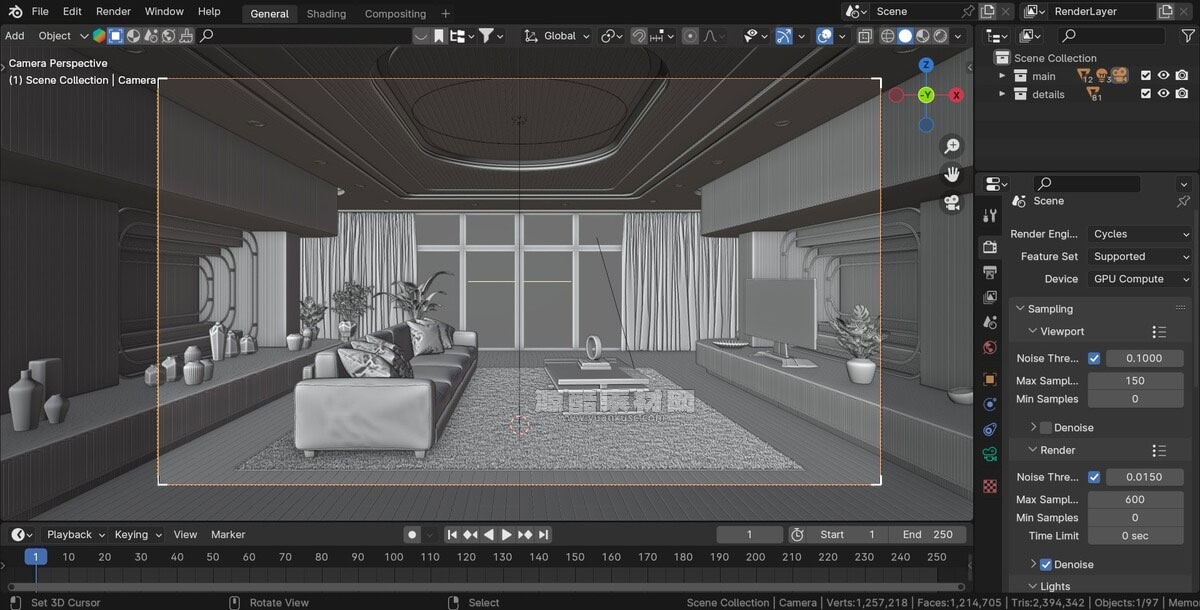Hide the main collection with its eye icon
The width and height of the screenshot is (1200, 610).
click(1163, 75)
